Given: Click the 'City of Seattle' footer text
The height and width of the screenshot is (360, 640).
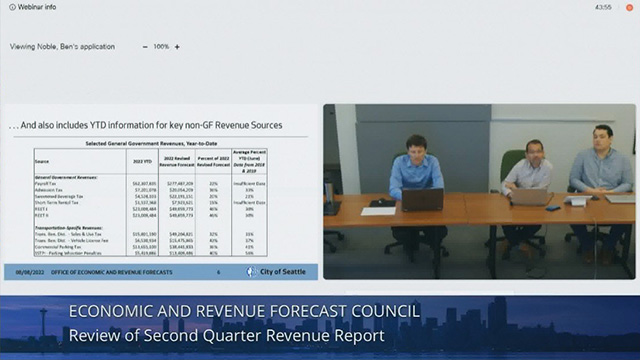Looking at the screenshot, I should pos(282,272).
